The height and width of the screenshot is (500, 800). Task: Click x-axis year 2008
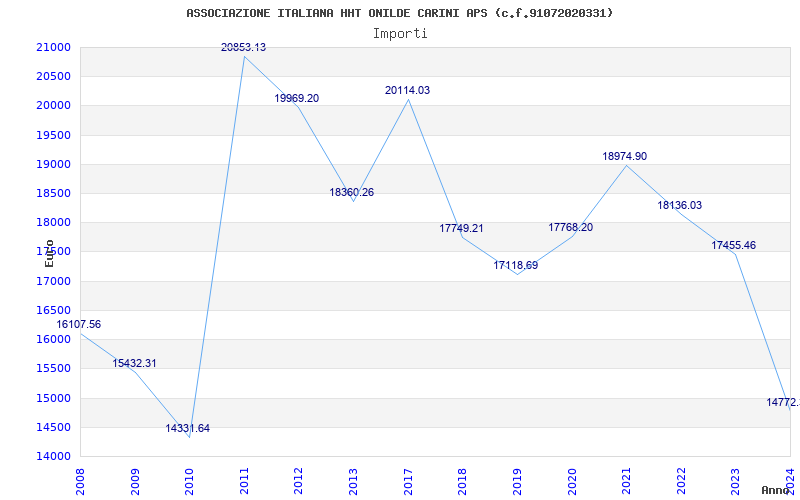[80, 481]
